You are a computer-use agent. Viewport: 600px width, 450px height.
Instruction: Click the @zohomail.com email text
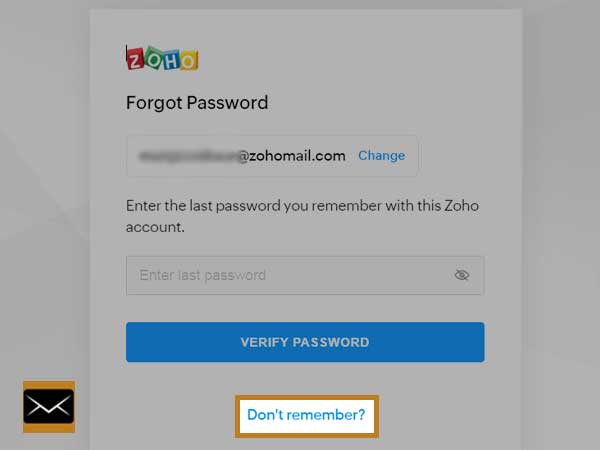pyautogui.click(x=292, y=156)
